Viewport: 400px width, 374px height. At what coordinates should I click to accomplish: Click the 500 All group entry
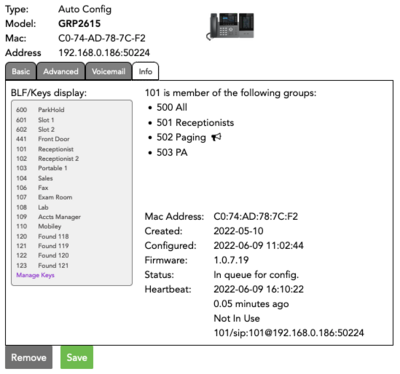point(172,107)
